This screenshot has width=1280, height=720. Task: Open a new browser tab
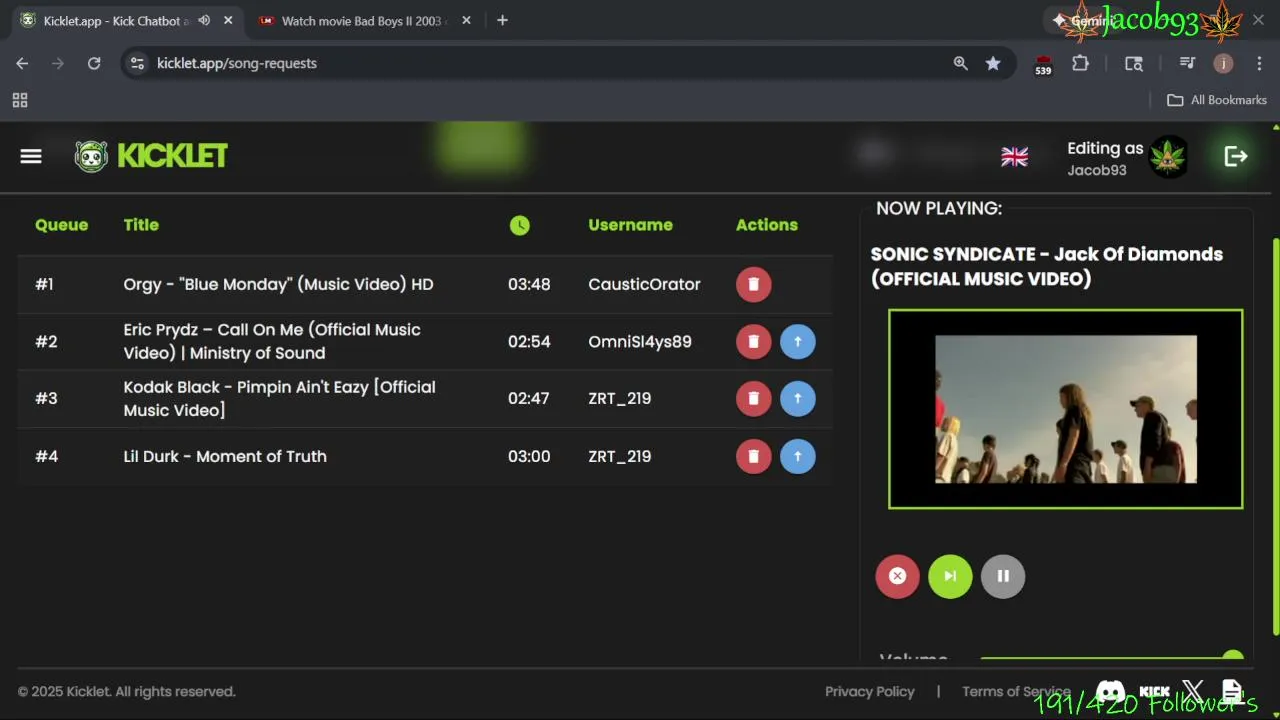click(x=502, y=20)
